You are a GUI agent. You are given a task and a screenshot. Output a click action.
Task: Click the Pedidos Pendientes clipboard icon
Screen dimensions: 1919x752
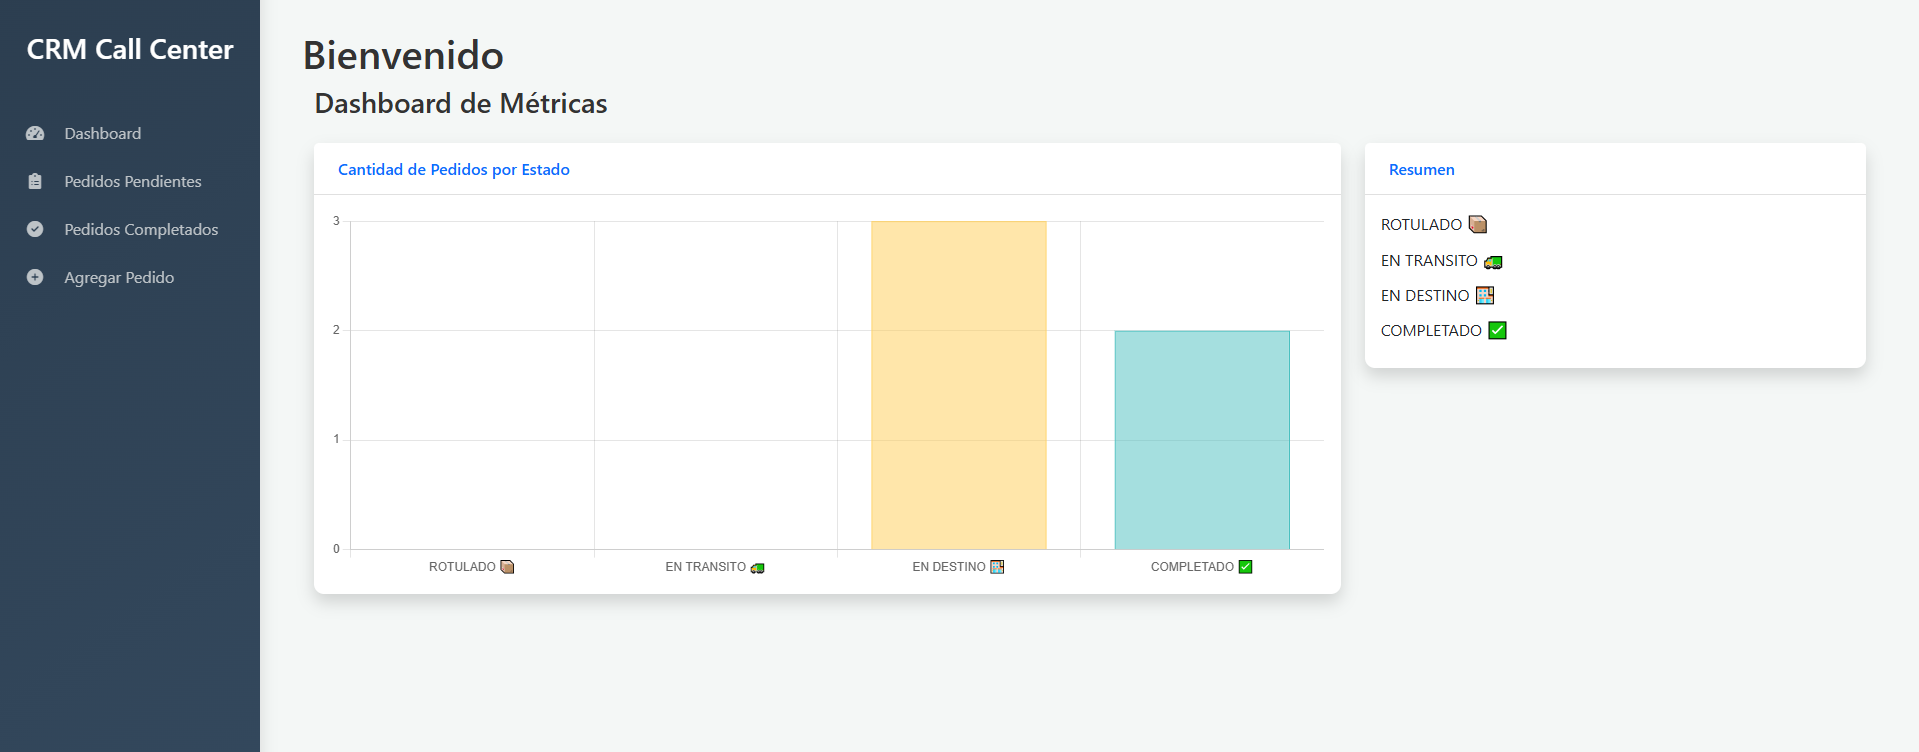[x=35, y=181]
